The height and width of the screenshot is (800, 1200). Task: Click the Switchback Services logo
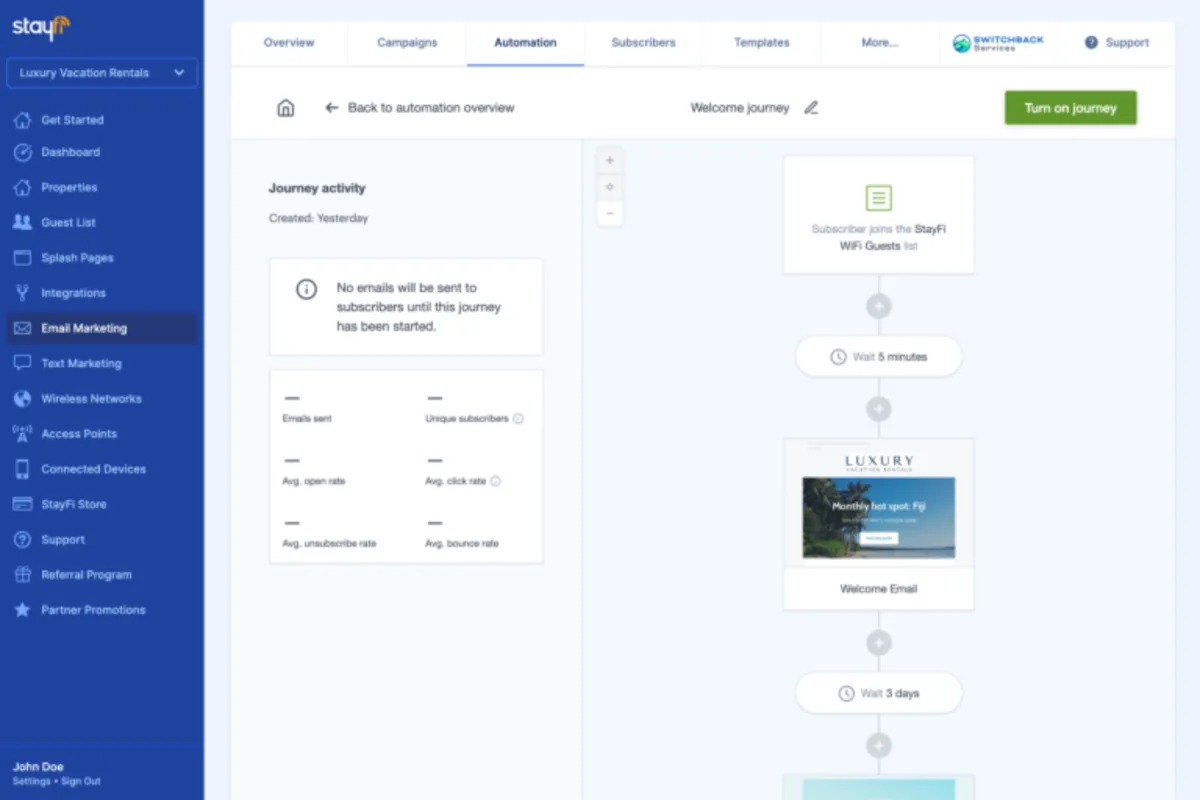click(x=997, y=43)
